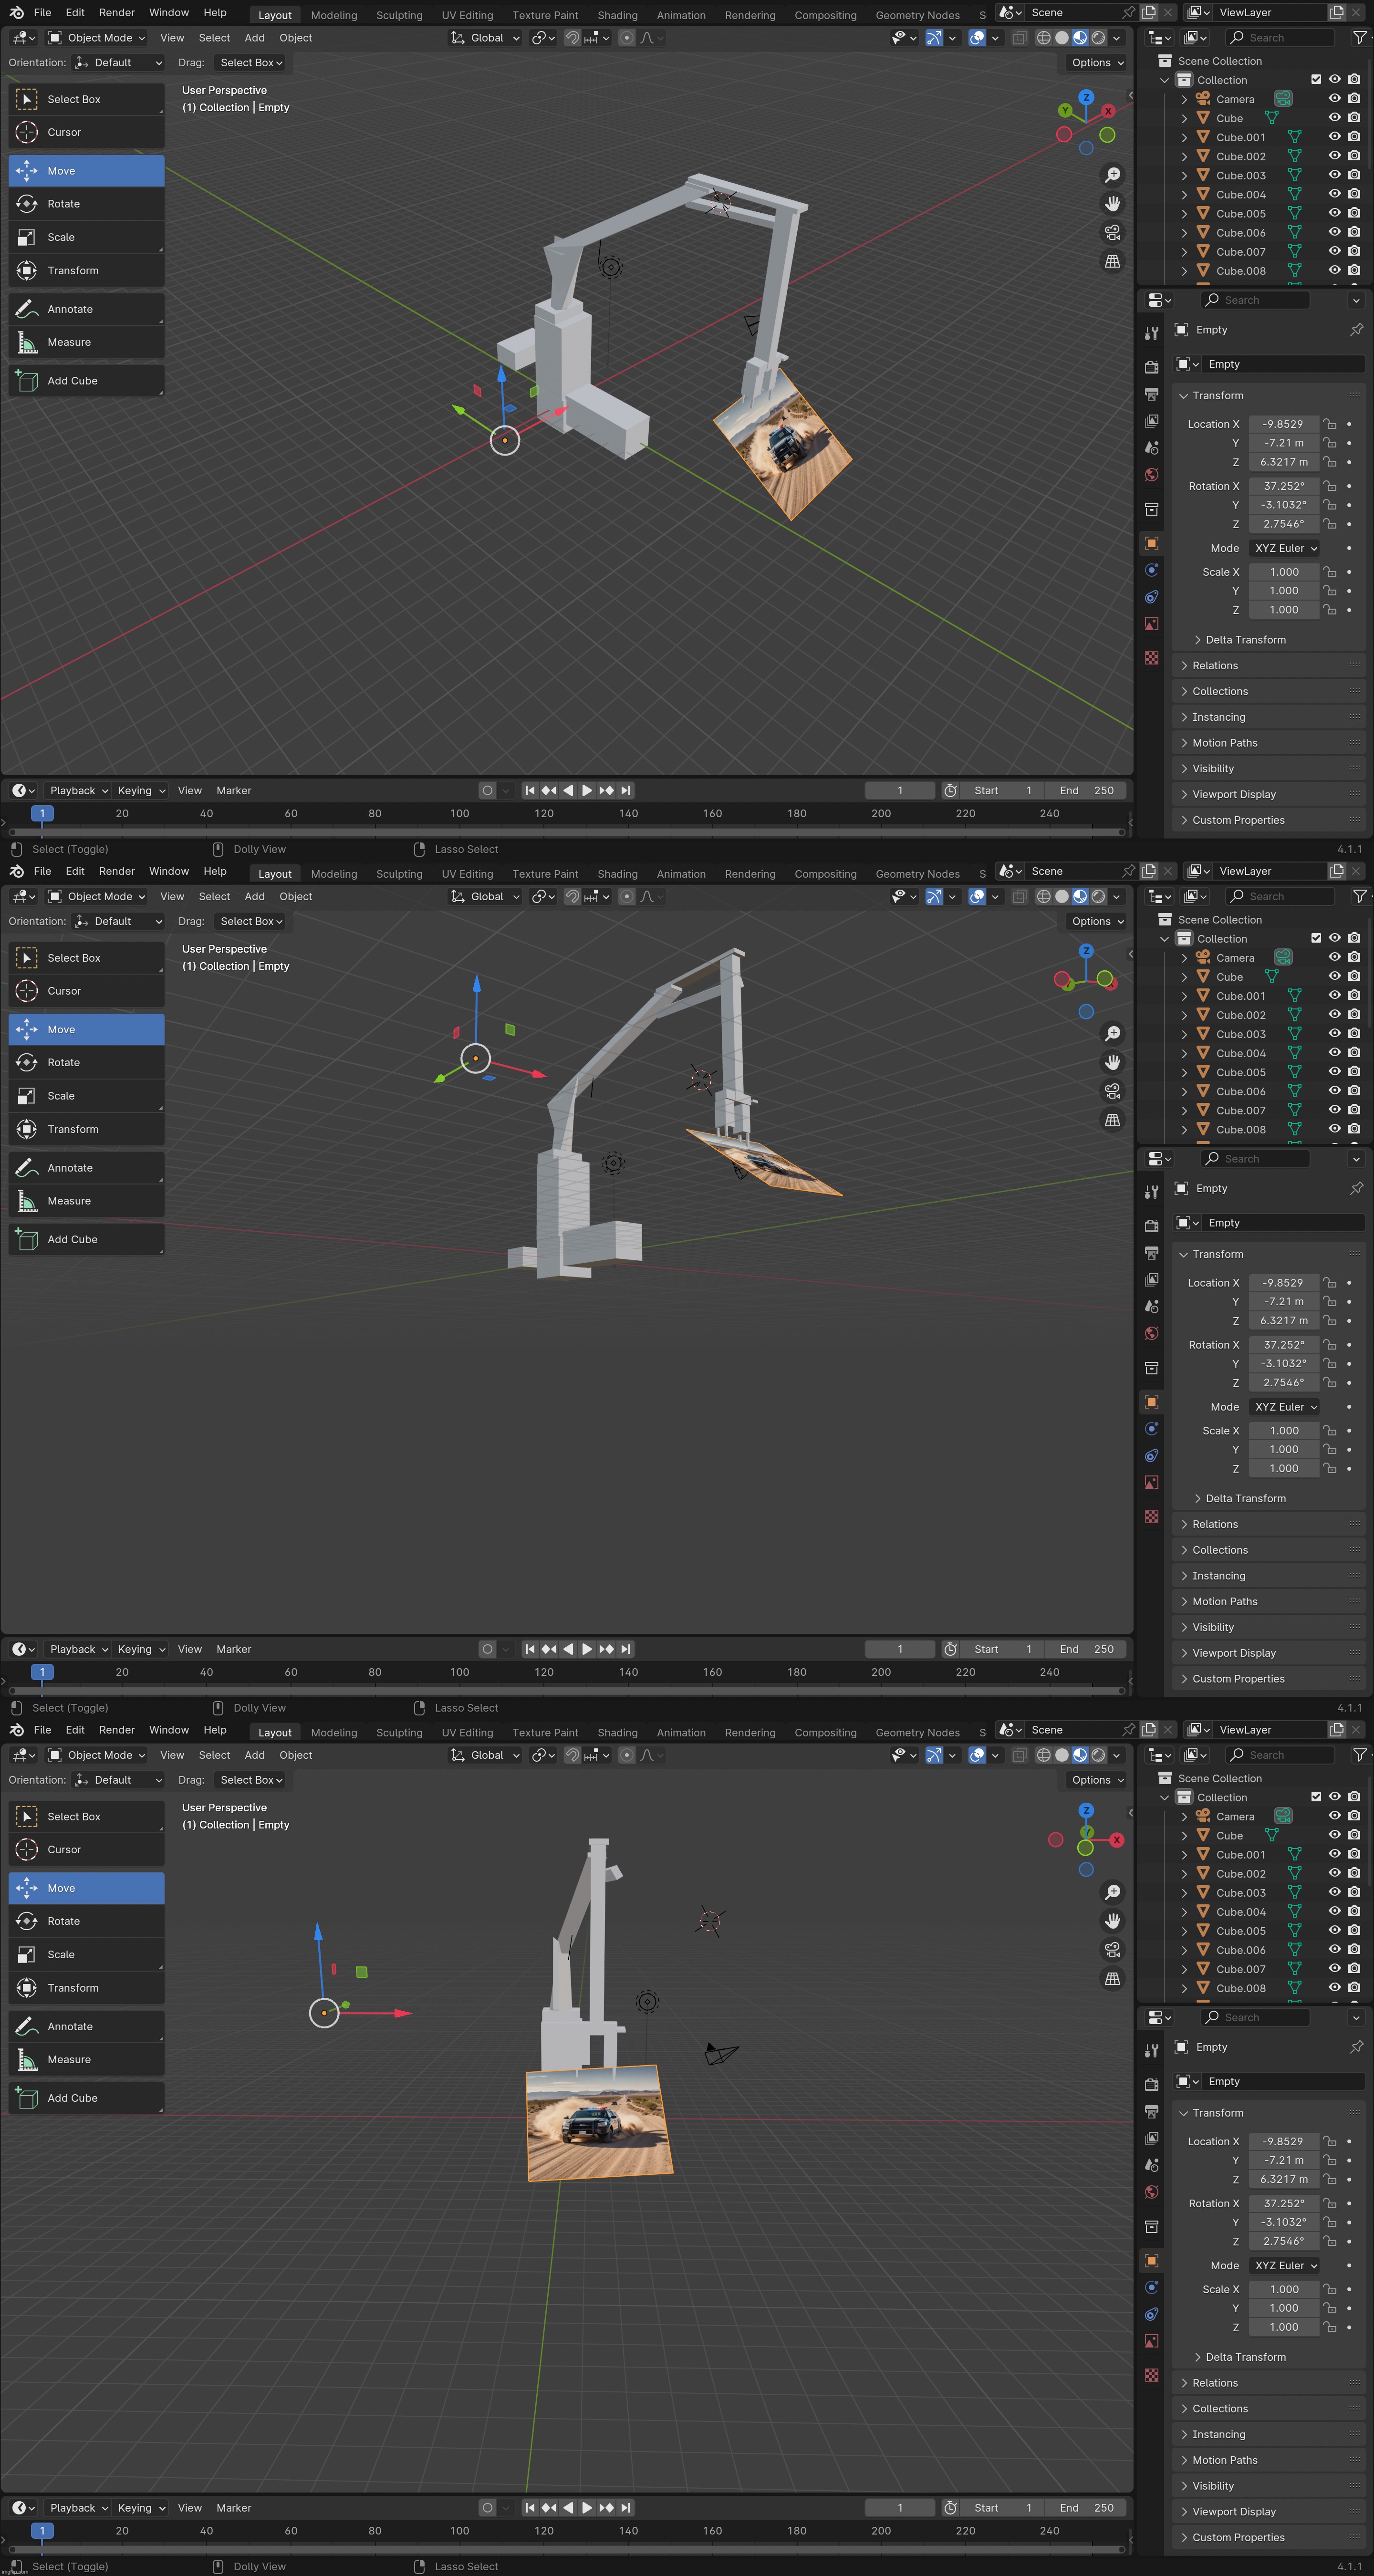The image size is (1374, 2576).
Task: Open Add menu in middle window viewport header
Action: pyautogui.click(x=255, y=897)
